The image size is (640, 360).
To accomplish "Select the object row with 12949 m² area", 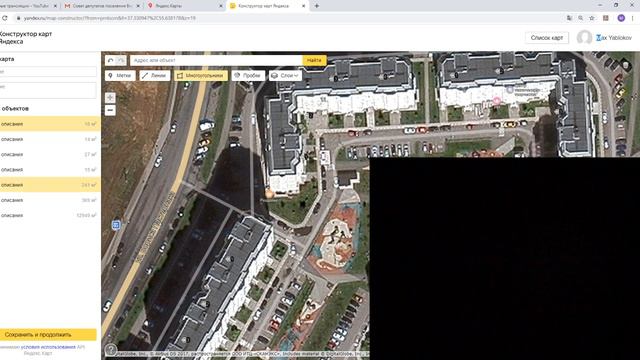I will pyautogui.click(x=48, y=215).
